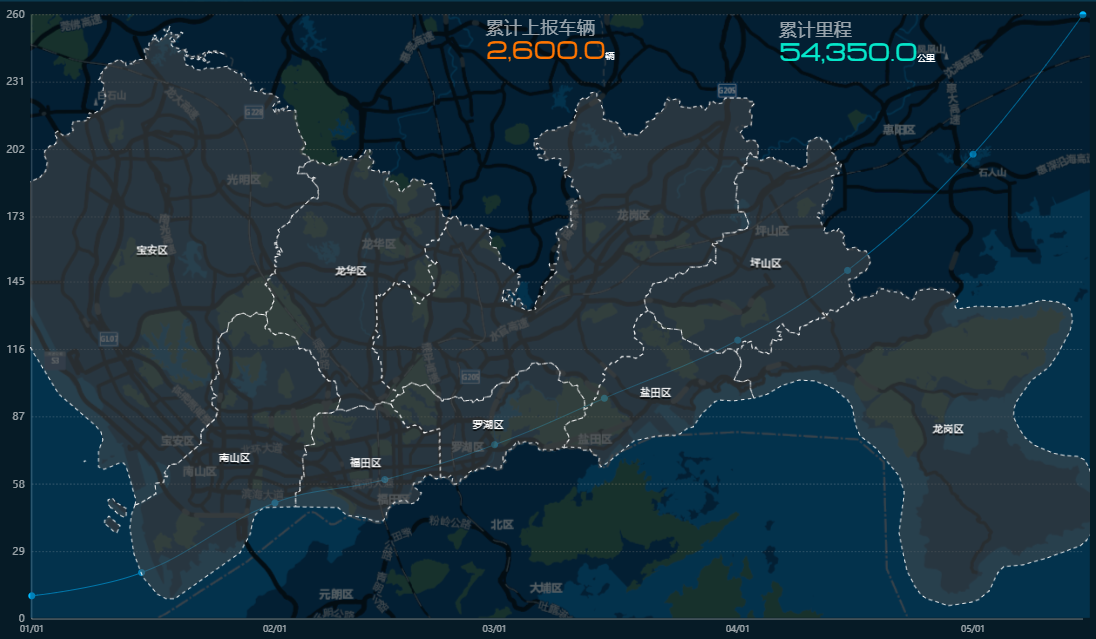Click the 北区 map label
Image resolution: width=1096 pixels, height=639 pixels.
(x=502, y=524)
